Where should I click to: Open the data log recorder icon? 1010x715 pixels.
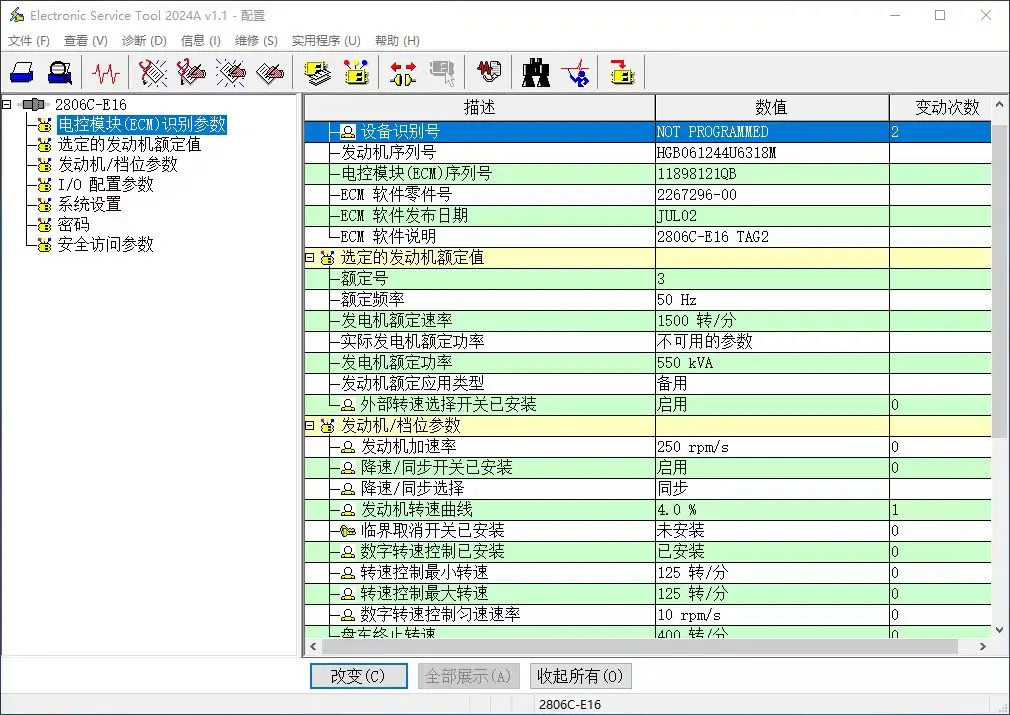(489, 71)
